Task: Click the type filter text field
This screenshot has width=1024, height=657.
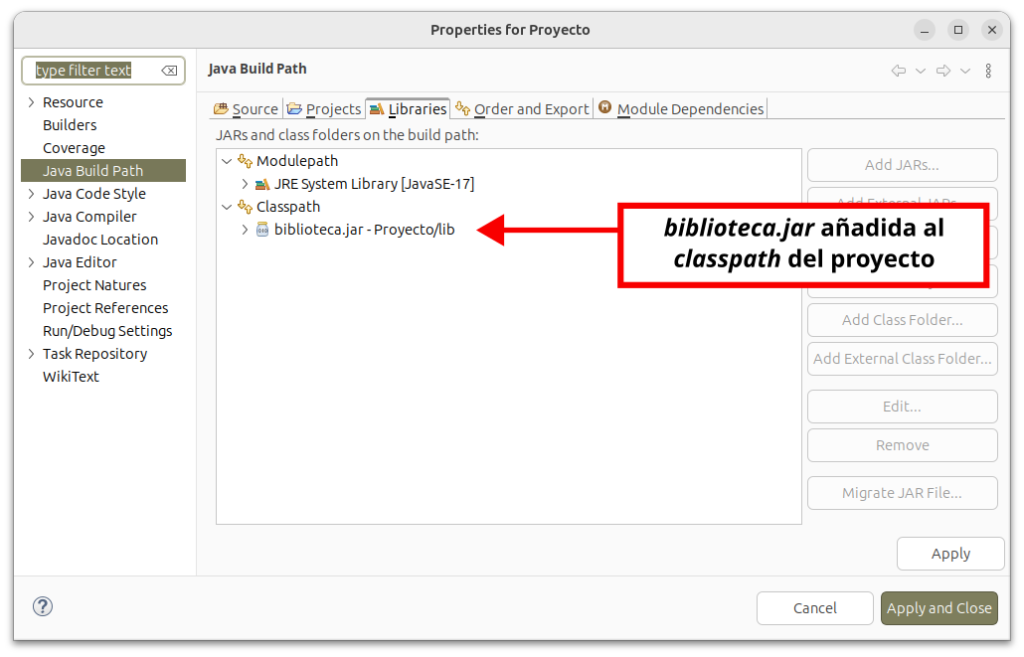Action: point(90,71)
